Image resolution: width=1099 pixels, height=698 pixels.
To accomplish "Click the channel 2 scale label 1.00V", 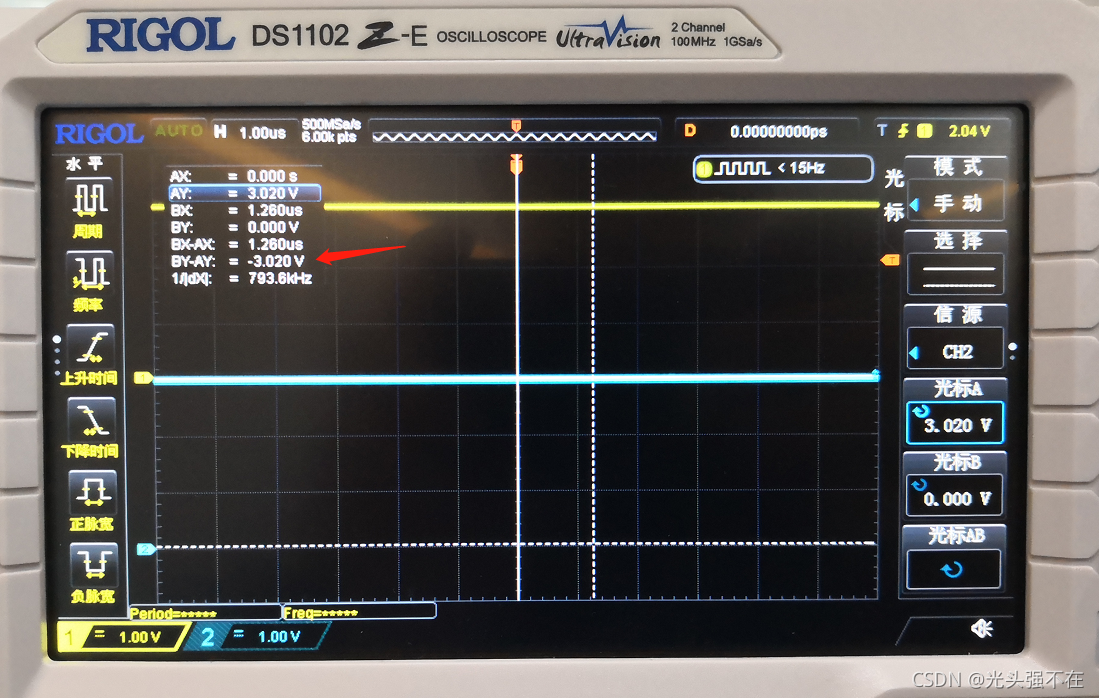I will coord(279,636).
